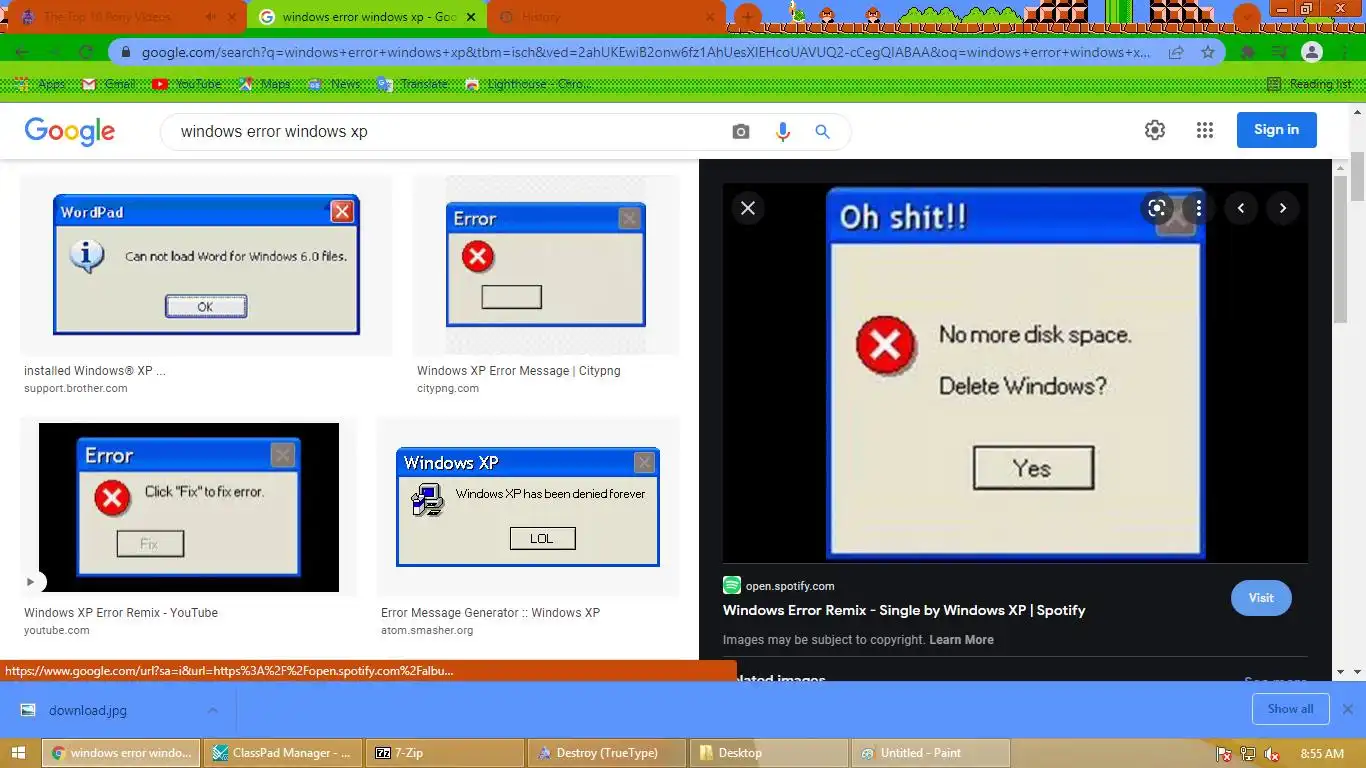
Task: Share this page from address bar
Action: (x=1176, y=52)
